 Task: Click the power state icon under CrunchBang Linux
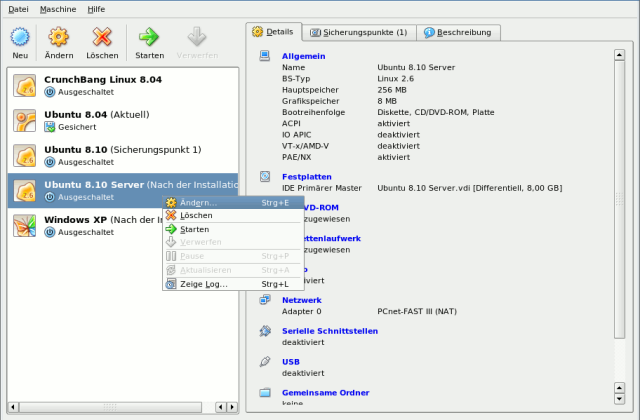[50, 92]
